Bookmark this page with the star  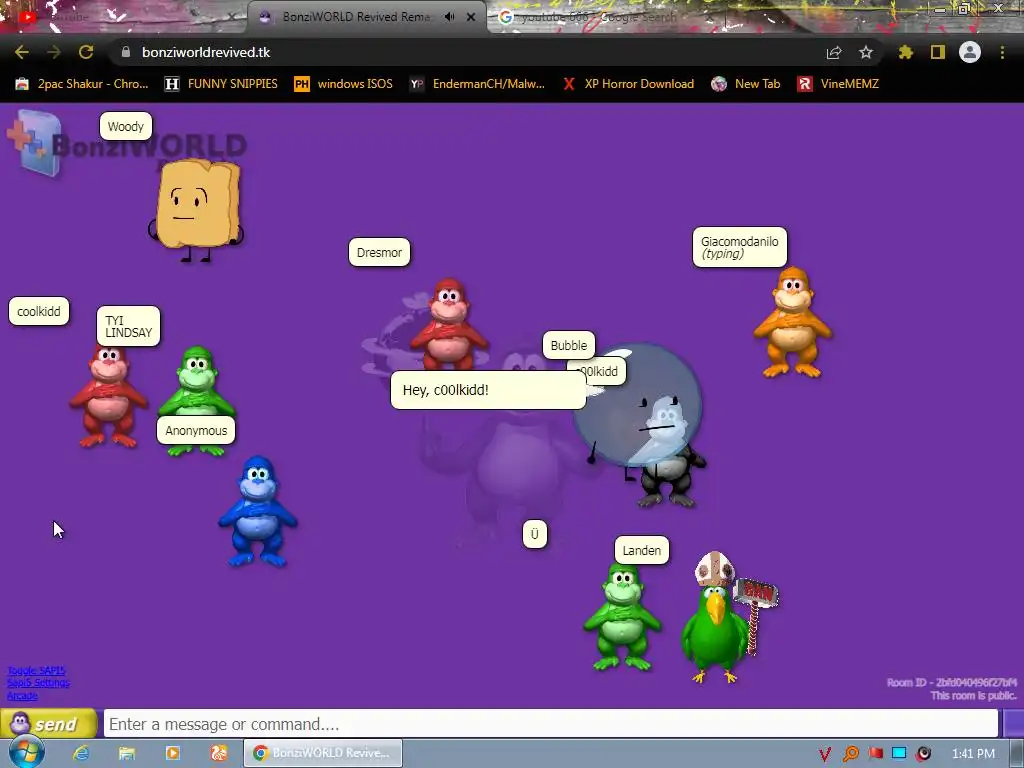point(866,52)
